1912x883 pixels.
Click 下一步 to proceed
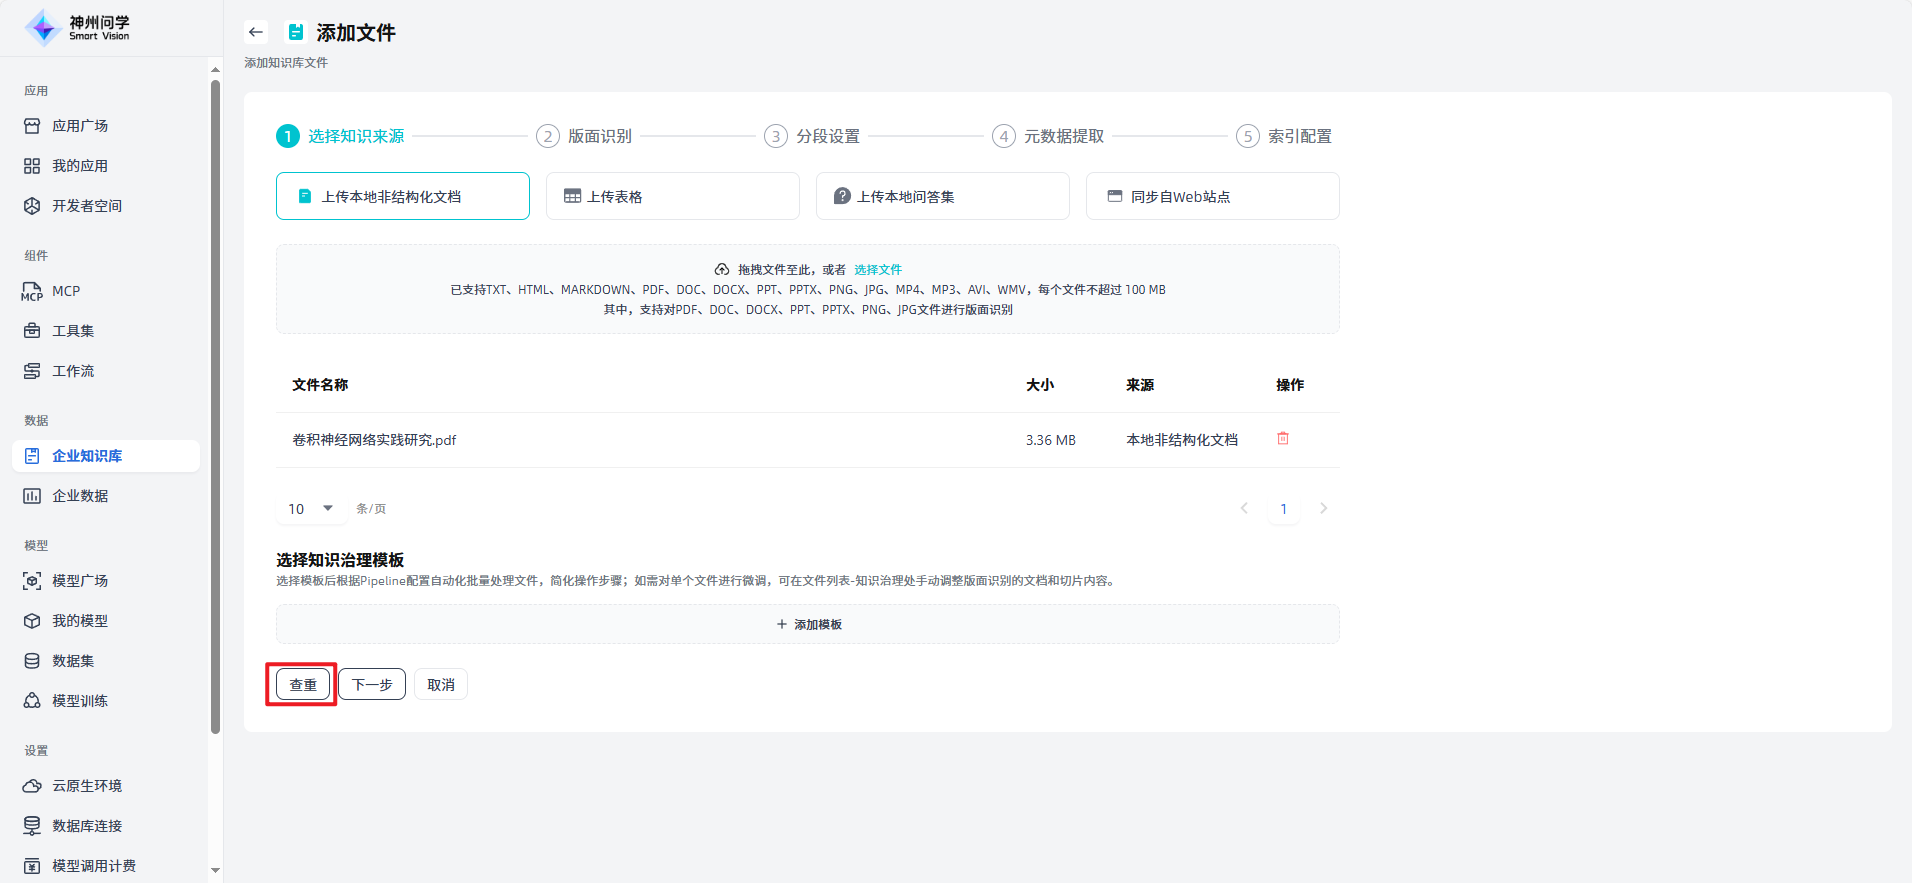click(372, 685)
